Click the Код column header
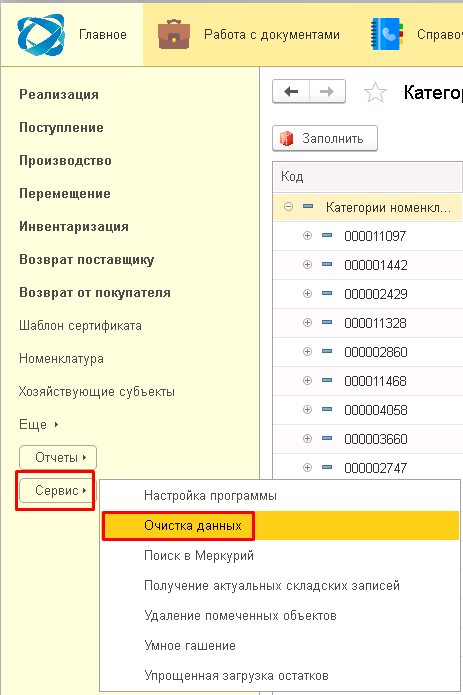 click(367, 176)
